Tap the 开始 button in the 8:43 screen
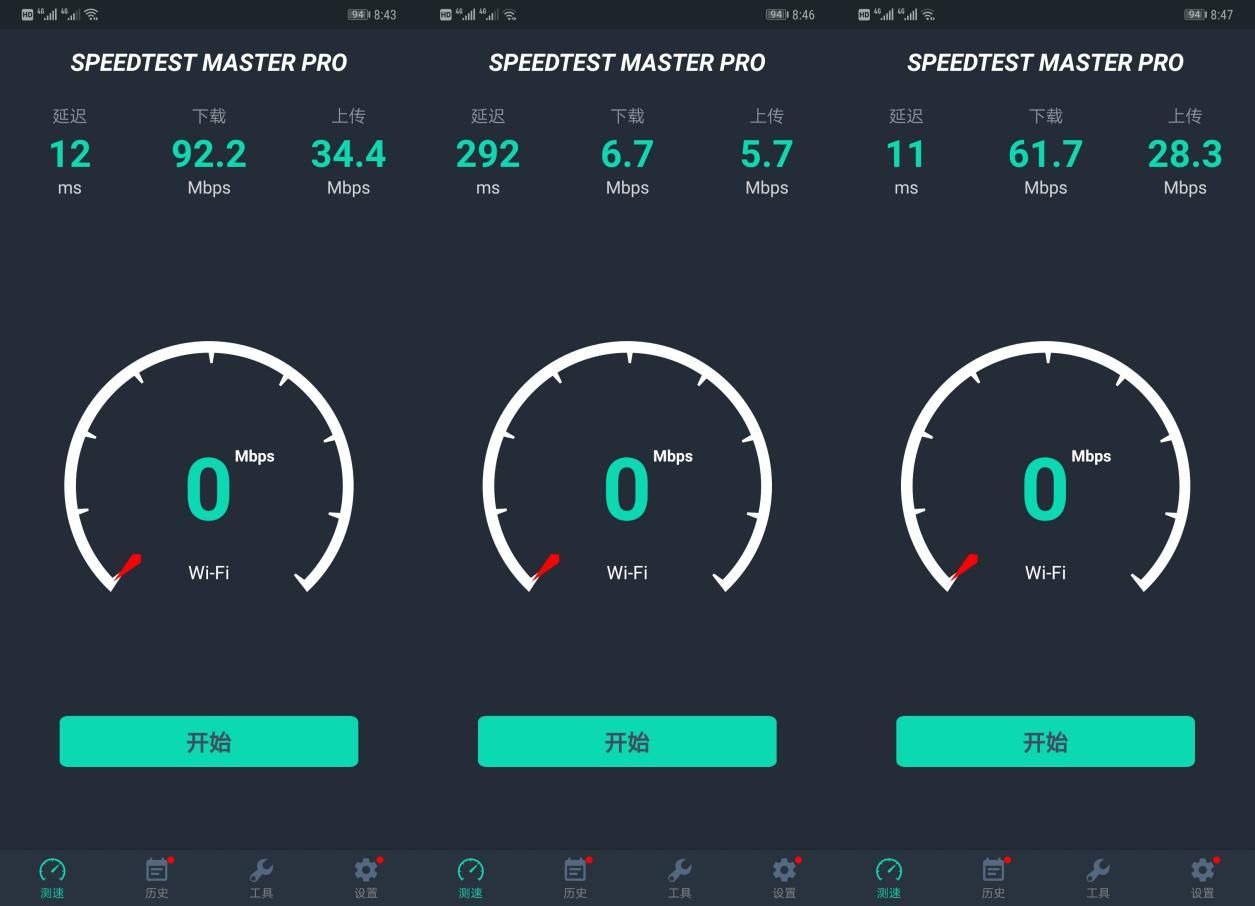The width and height of the screenshot is (1255, 906). pos(209,741)
